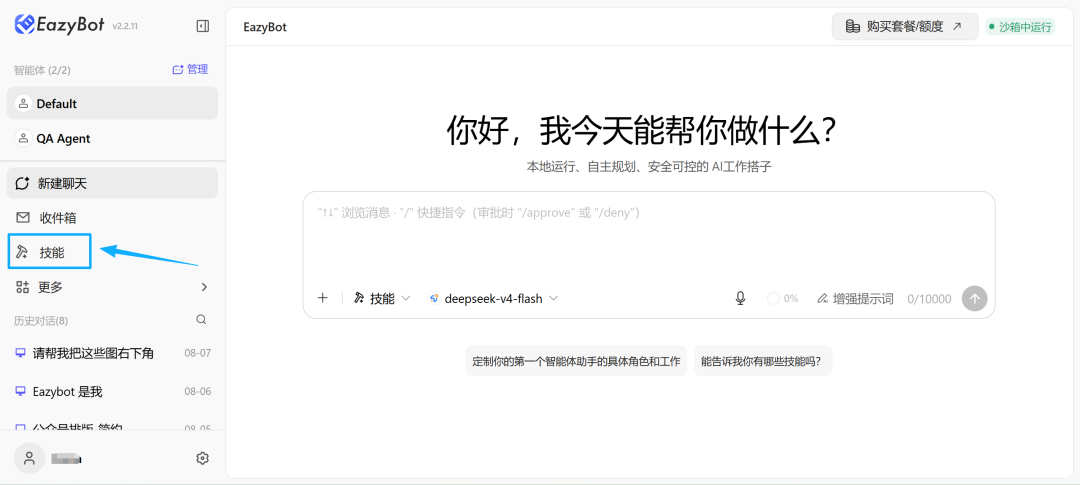Screen dimensions: 1080x485
Task: Start a new chat via 新建聊天
Action: [x=112, y=183]
